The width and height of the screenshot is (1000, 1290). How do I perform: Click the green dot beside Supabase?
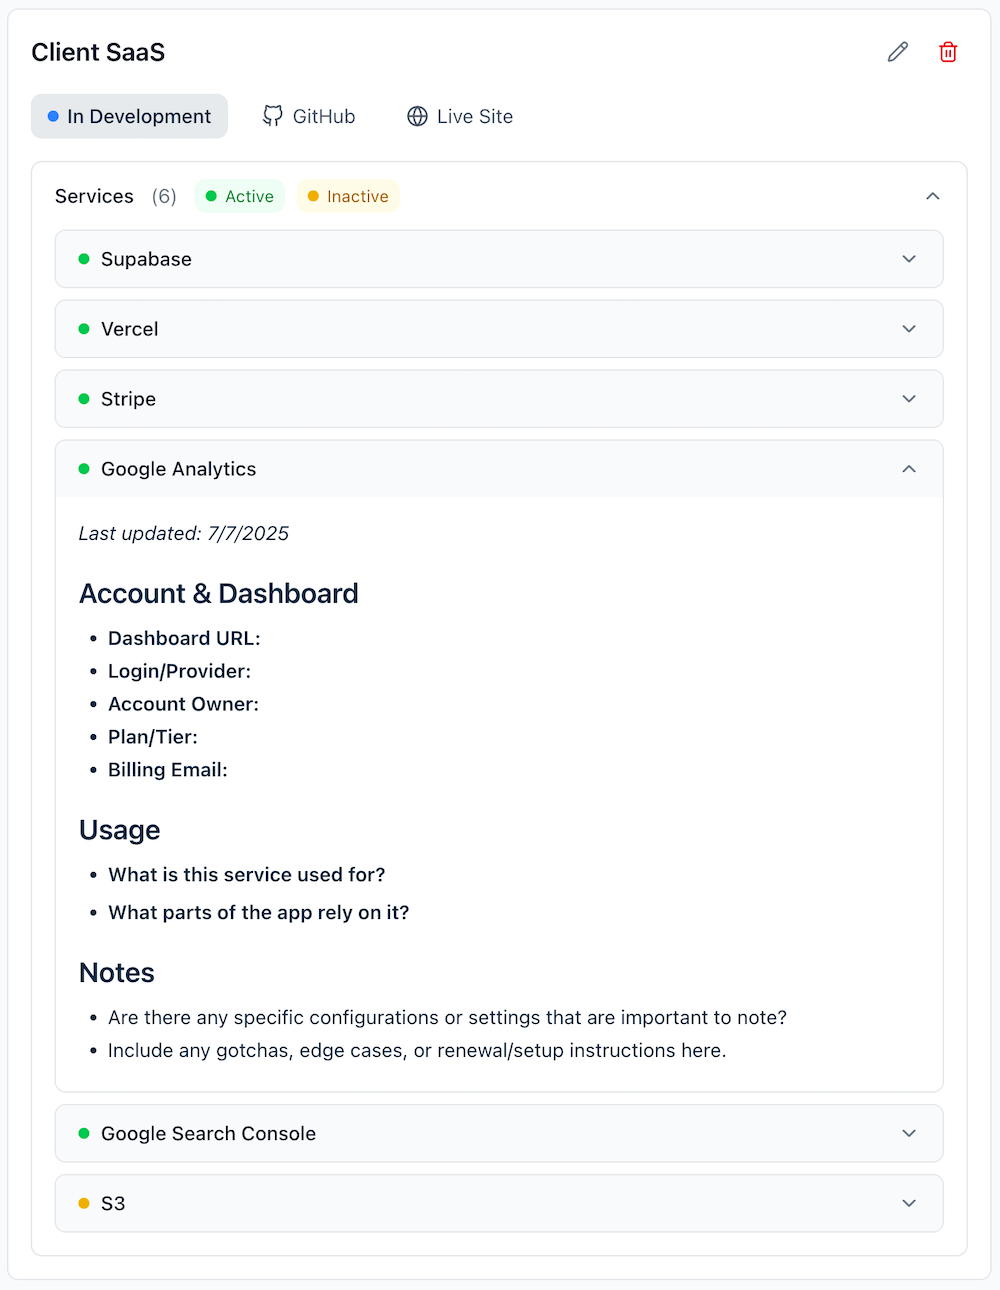tap(84, 259)
